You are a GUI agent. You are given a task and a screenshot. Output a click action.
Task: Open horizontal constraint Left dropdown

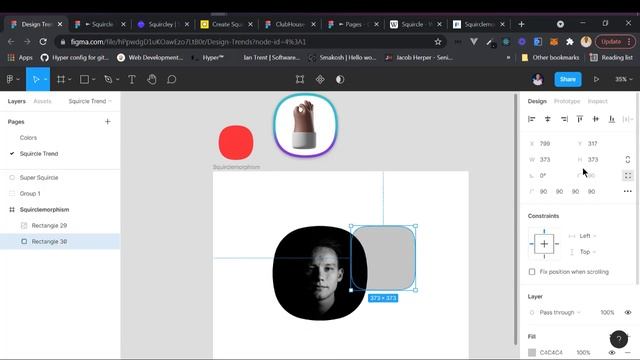[x=588, y=236]
